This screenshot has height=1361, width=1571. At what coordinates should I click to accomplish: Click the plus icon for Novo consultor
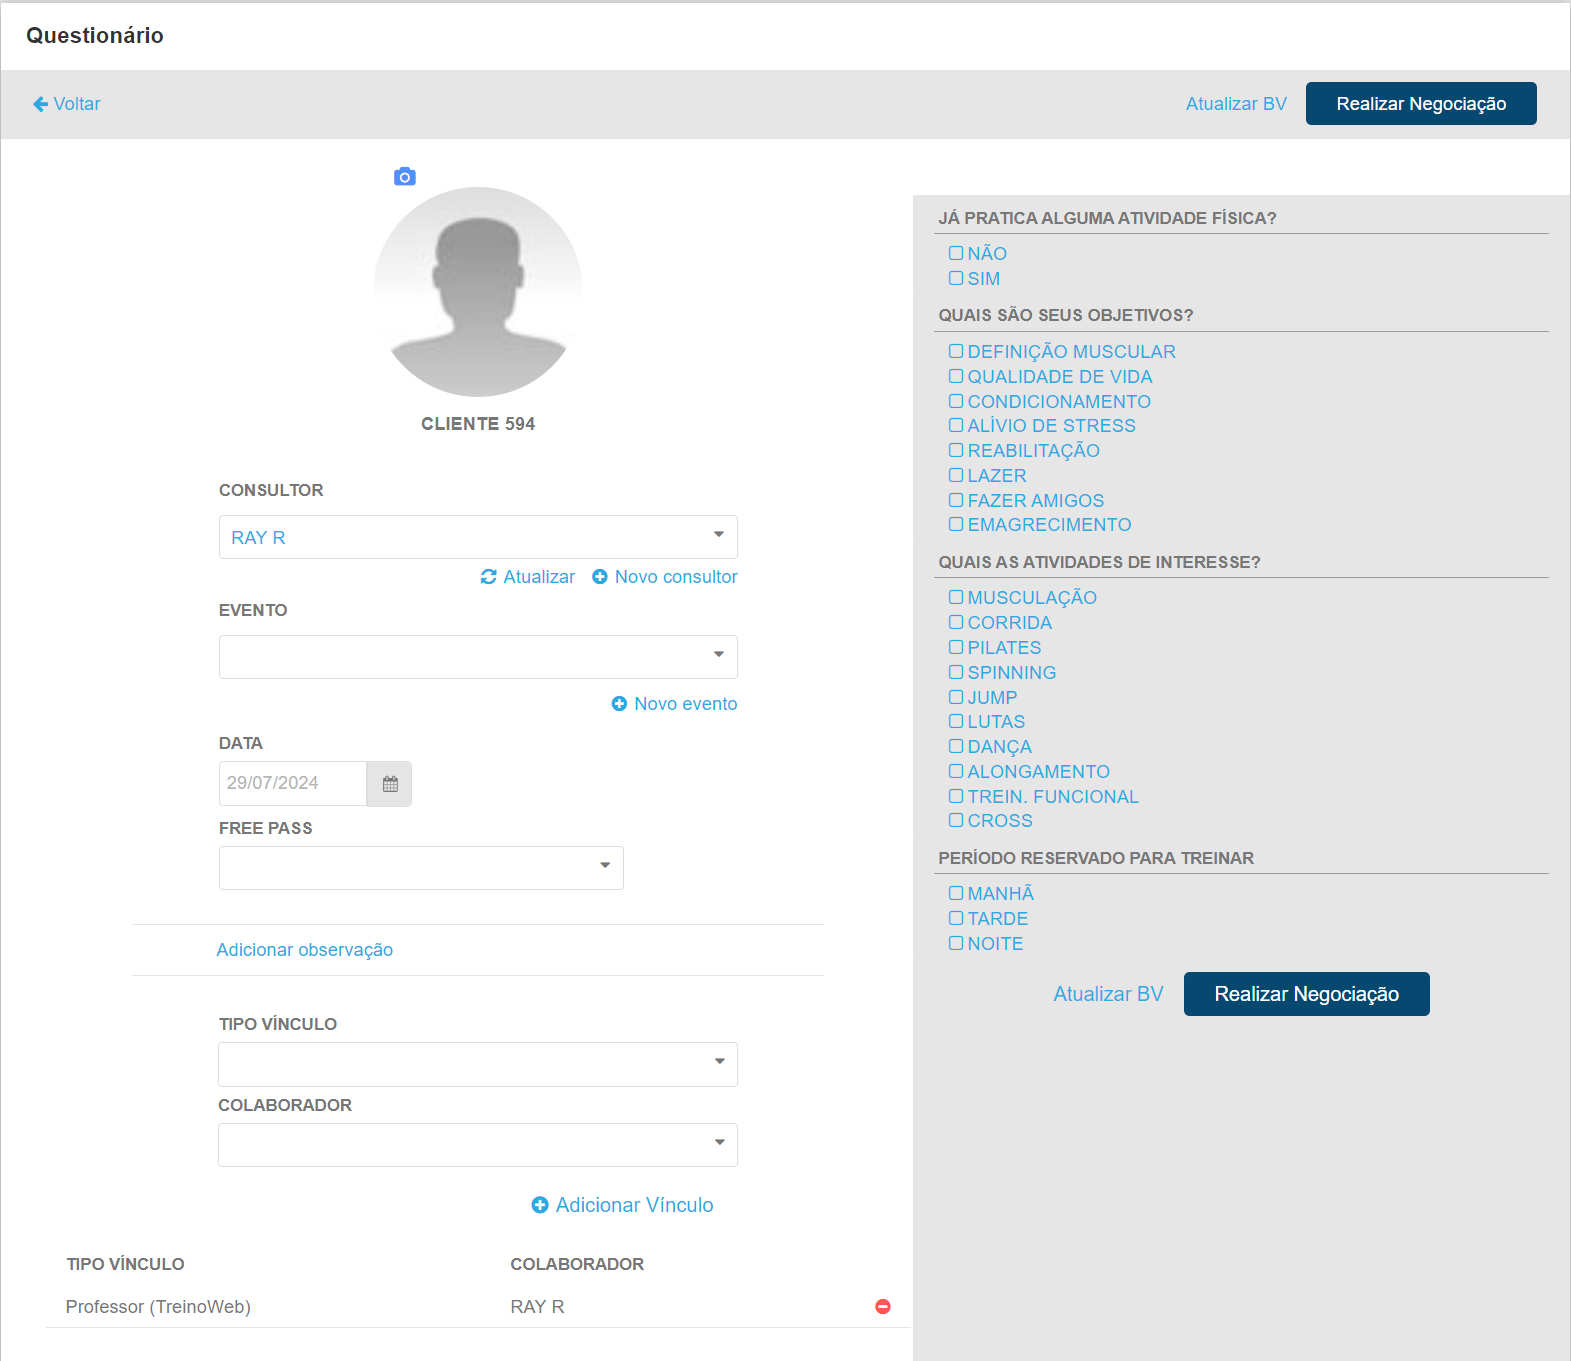pos(600,577)
